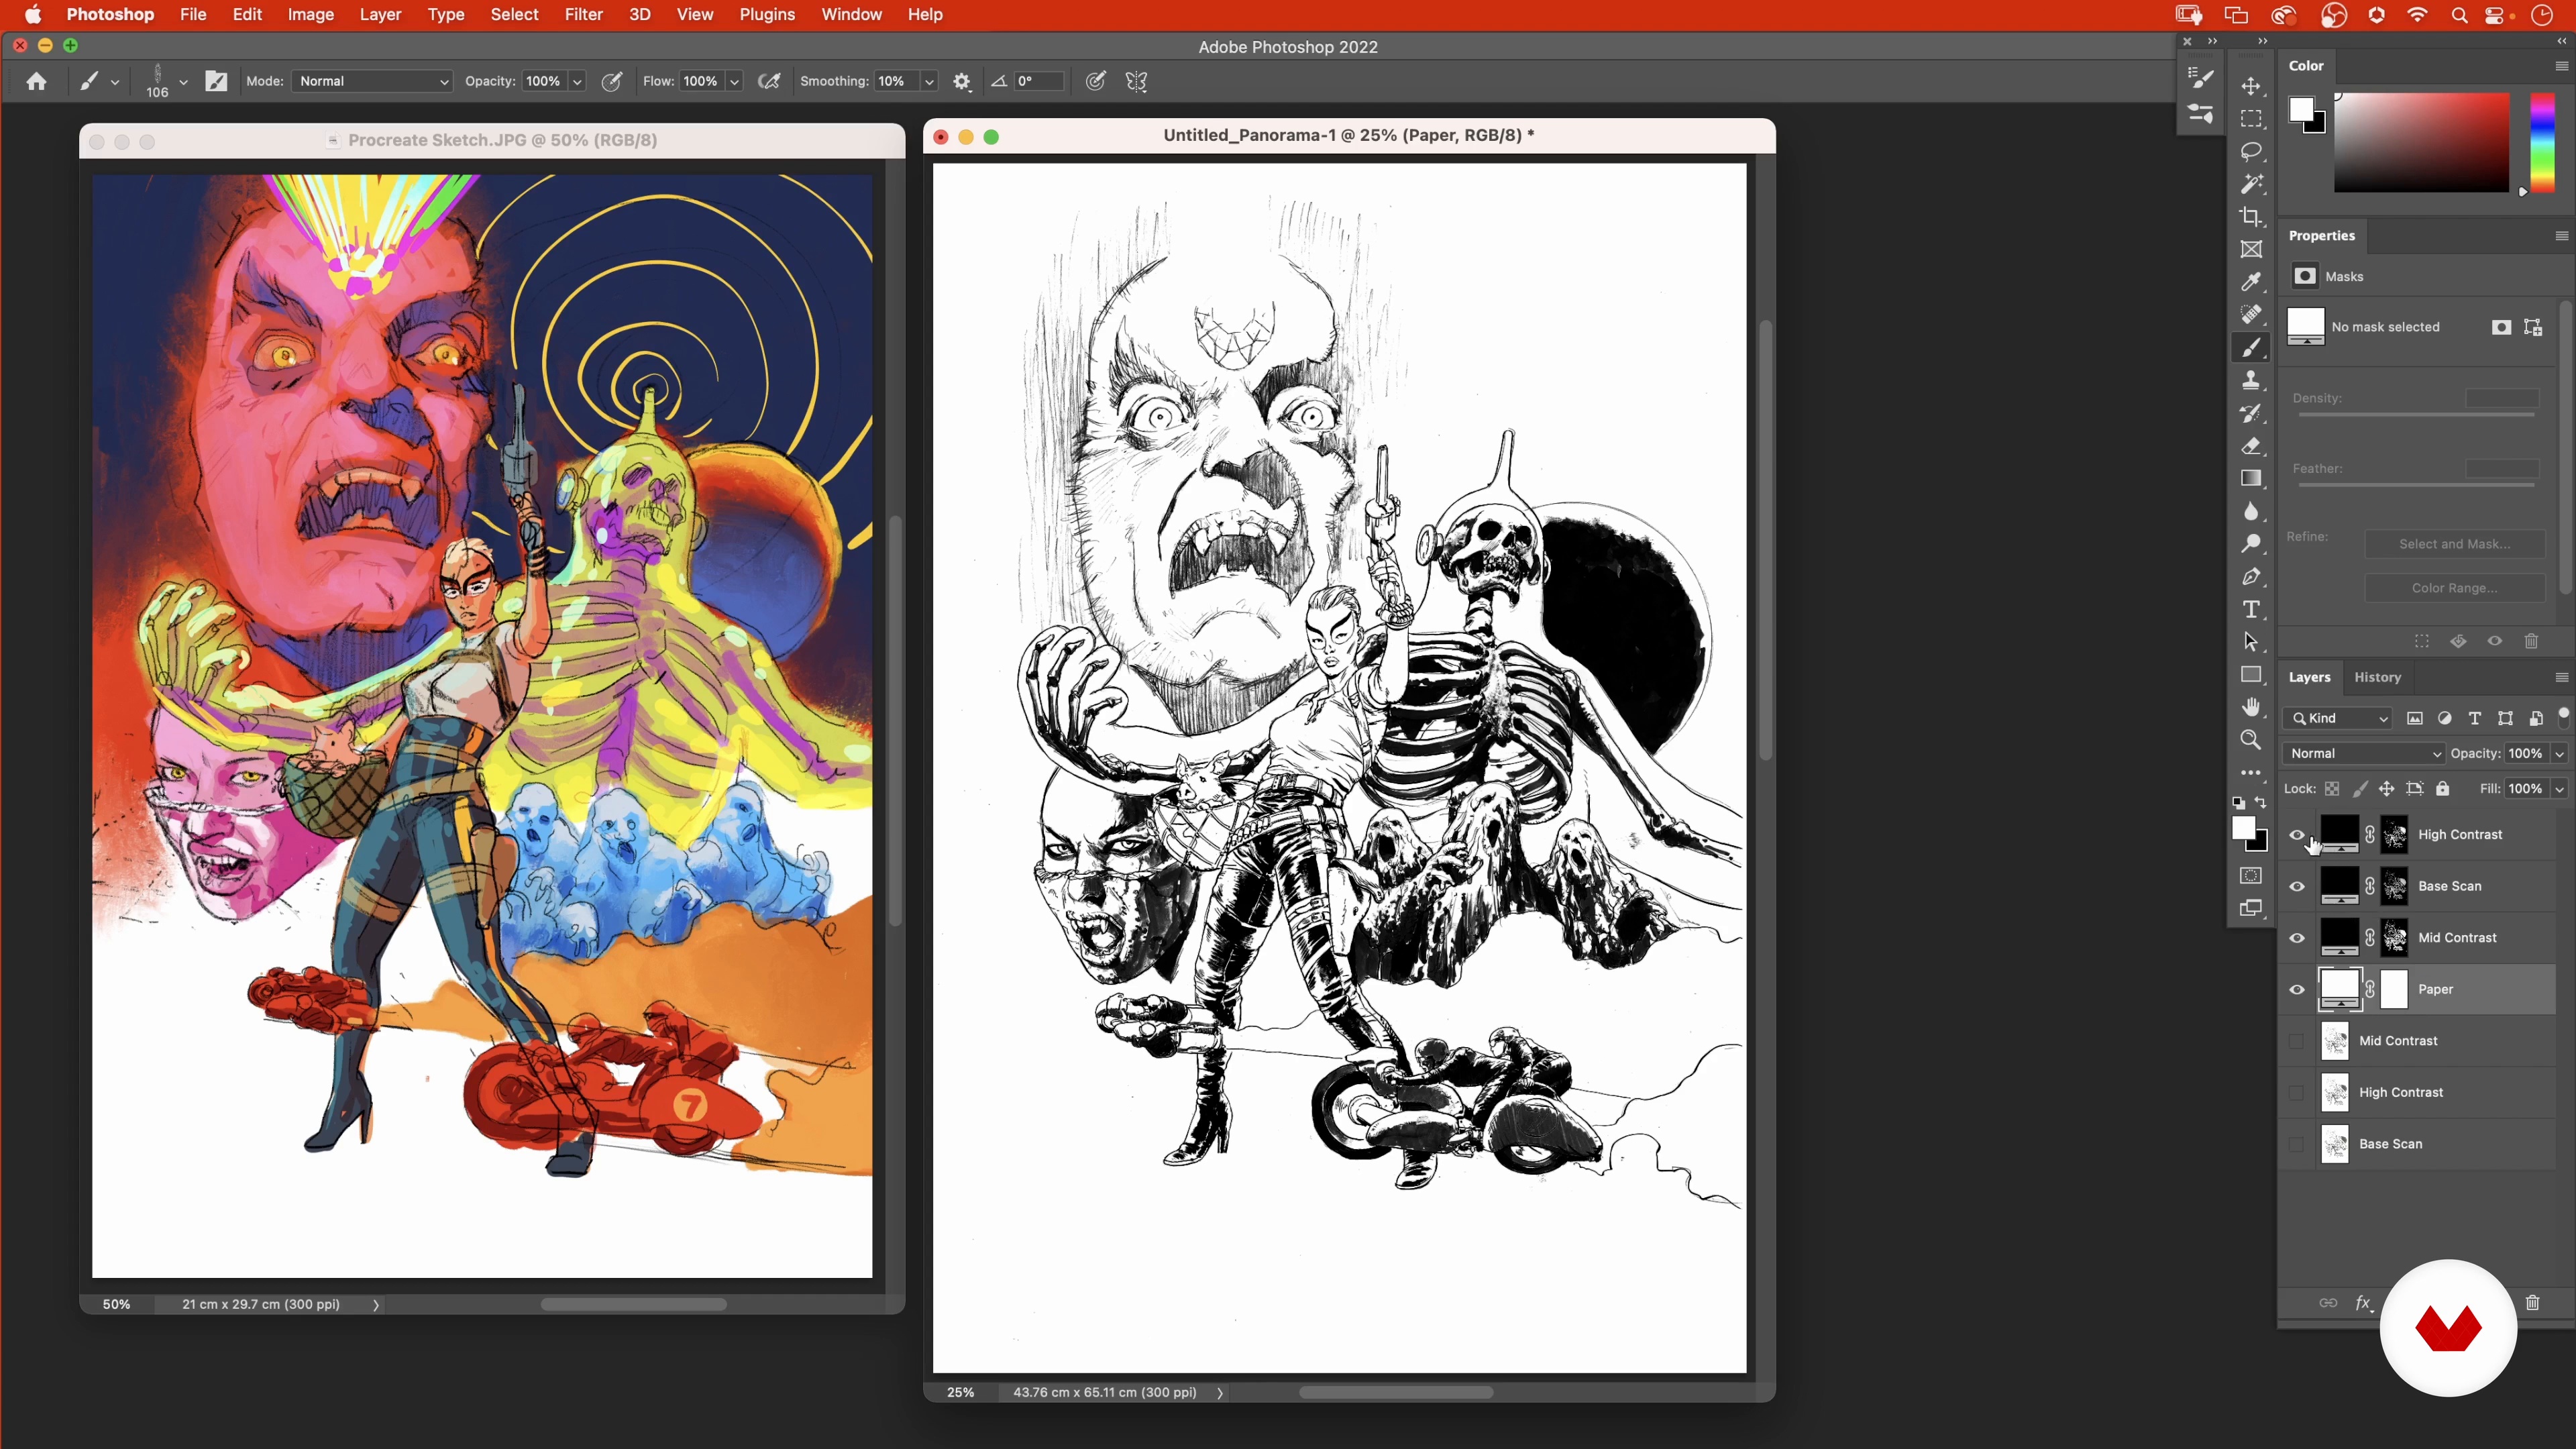Select the Crop tool

(2251, 217)
